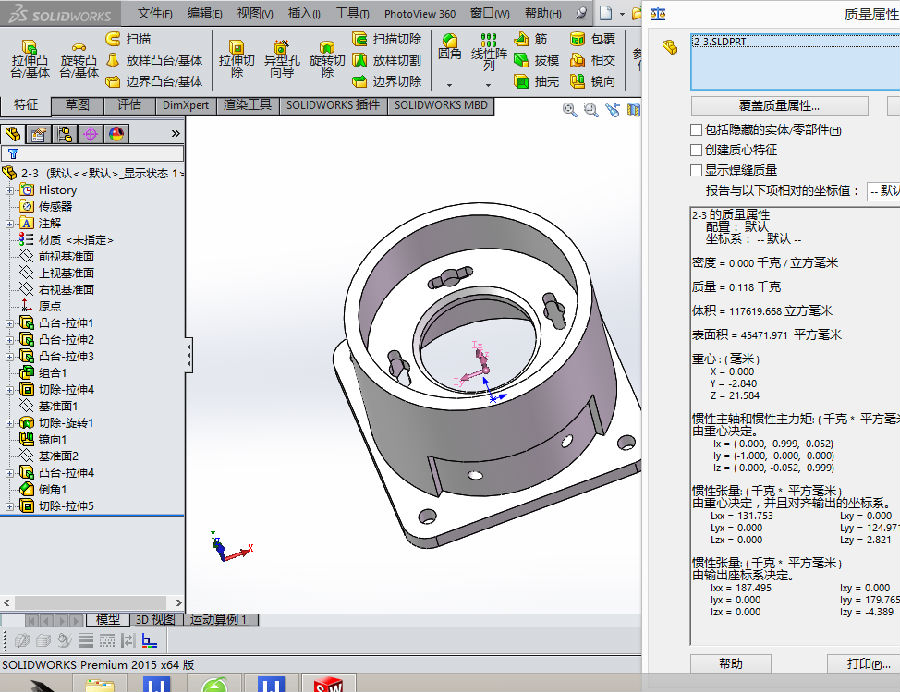This screenshot has width=900, height=692.
Task: Select the 拉伸凸台/基体 extrude boss tool
Action: (30, 56)
